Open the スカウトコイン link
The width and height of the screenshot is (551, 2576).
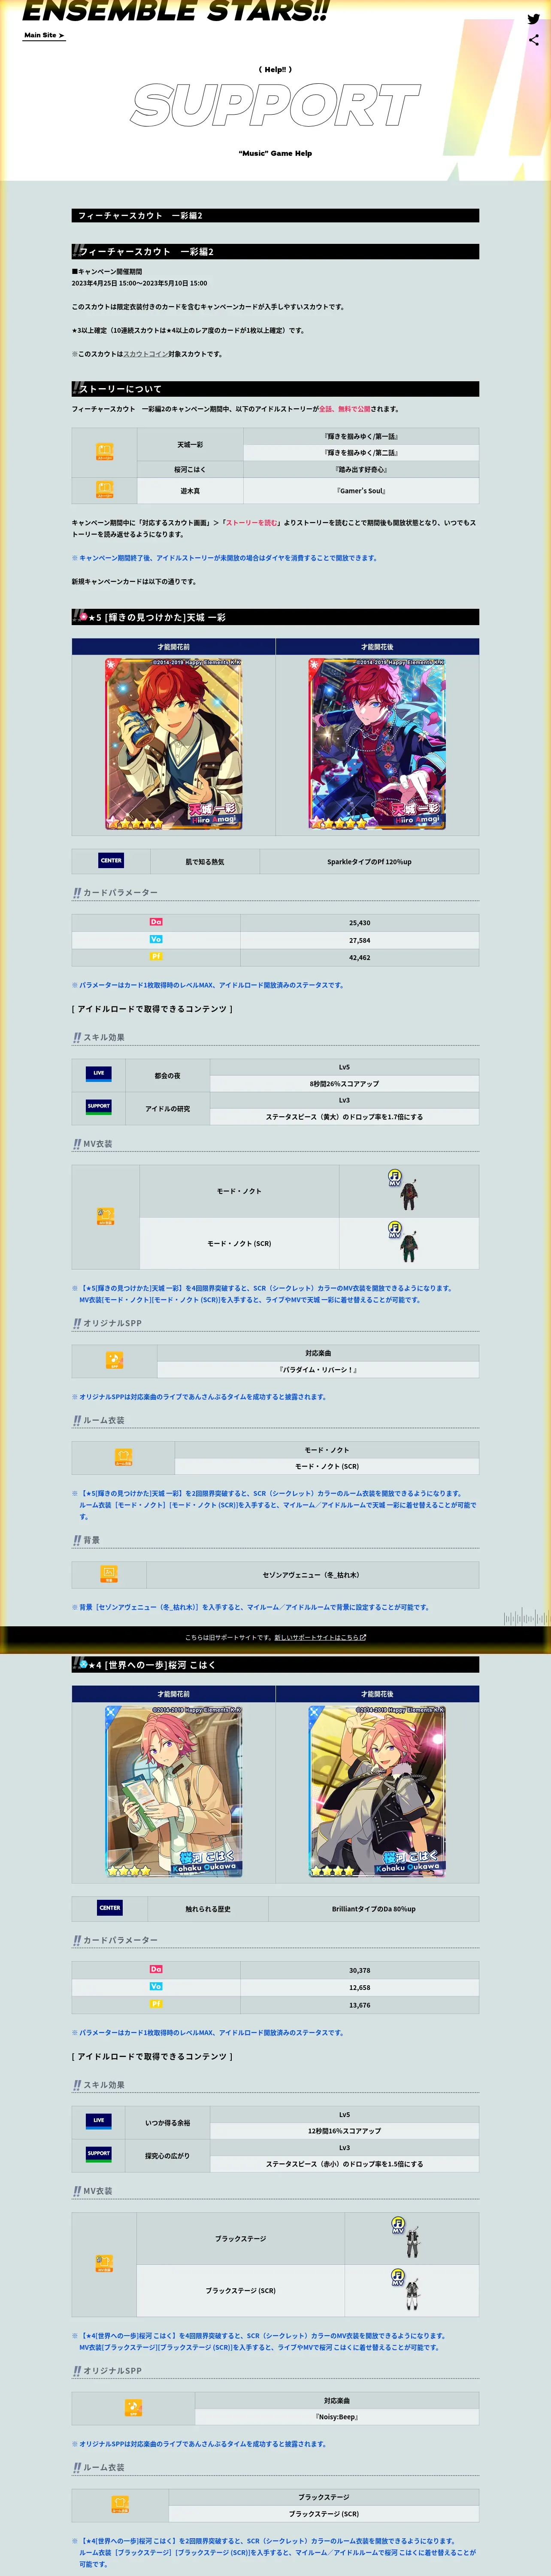tap(146, 354)
